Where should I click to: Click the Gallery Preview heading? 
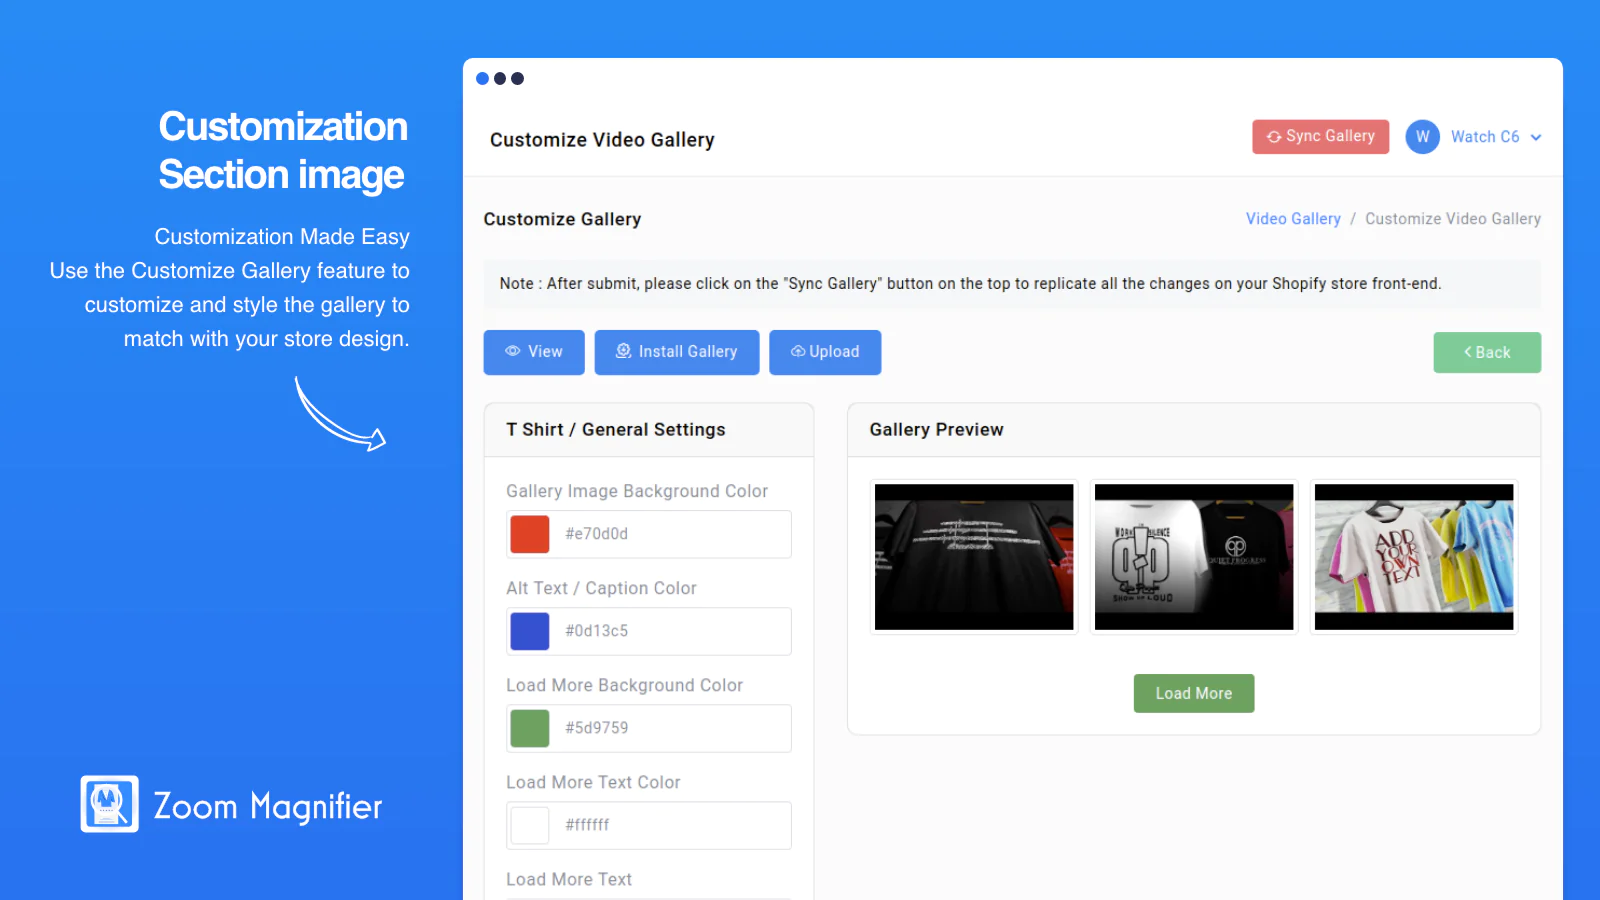click(936, 430)
